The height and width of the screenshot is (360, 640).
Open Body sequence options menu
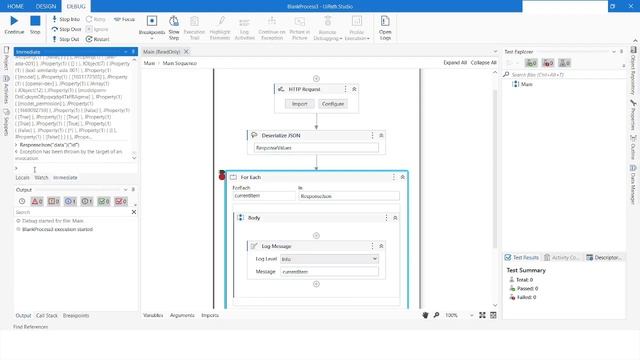click(x=386, y=218)
